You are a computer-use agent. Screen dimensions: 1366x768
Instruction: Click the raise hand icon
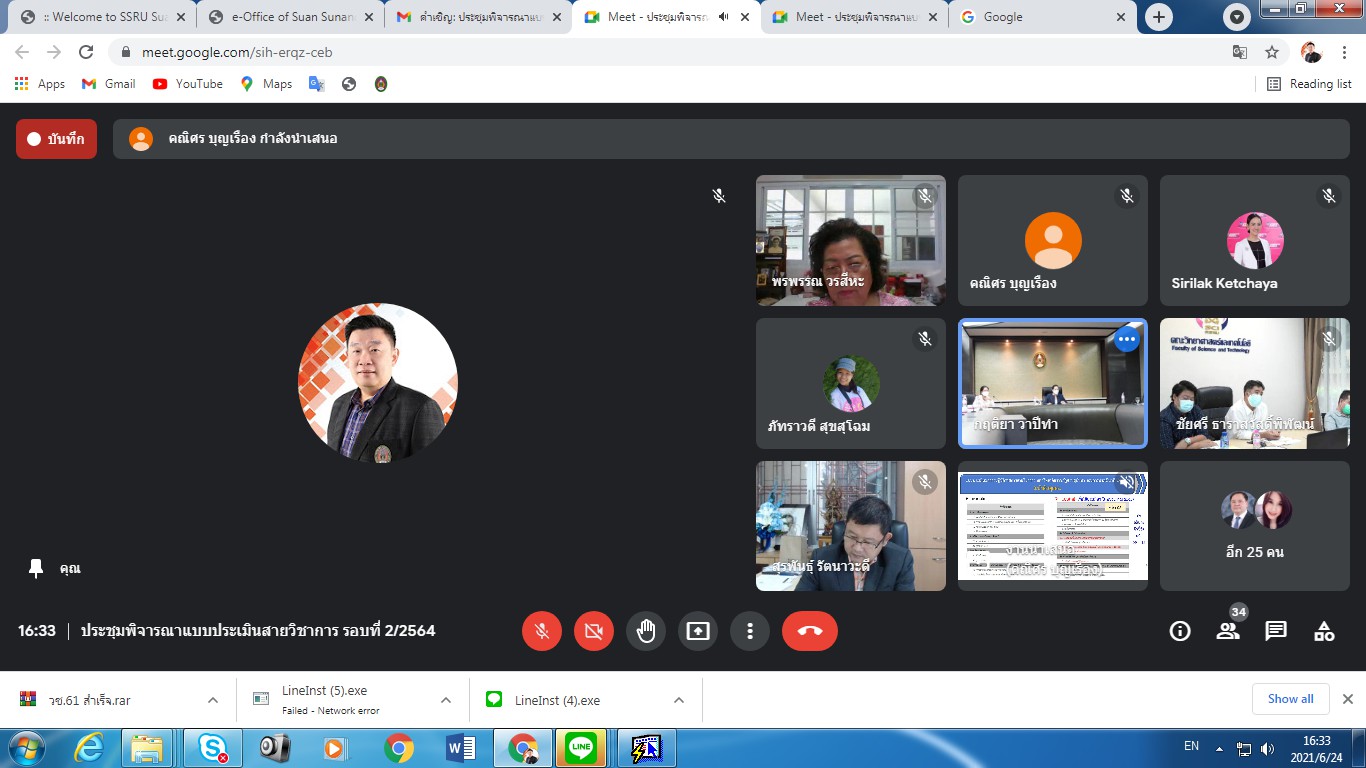(646, 631)
